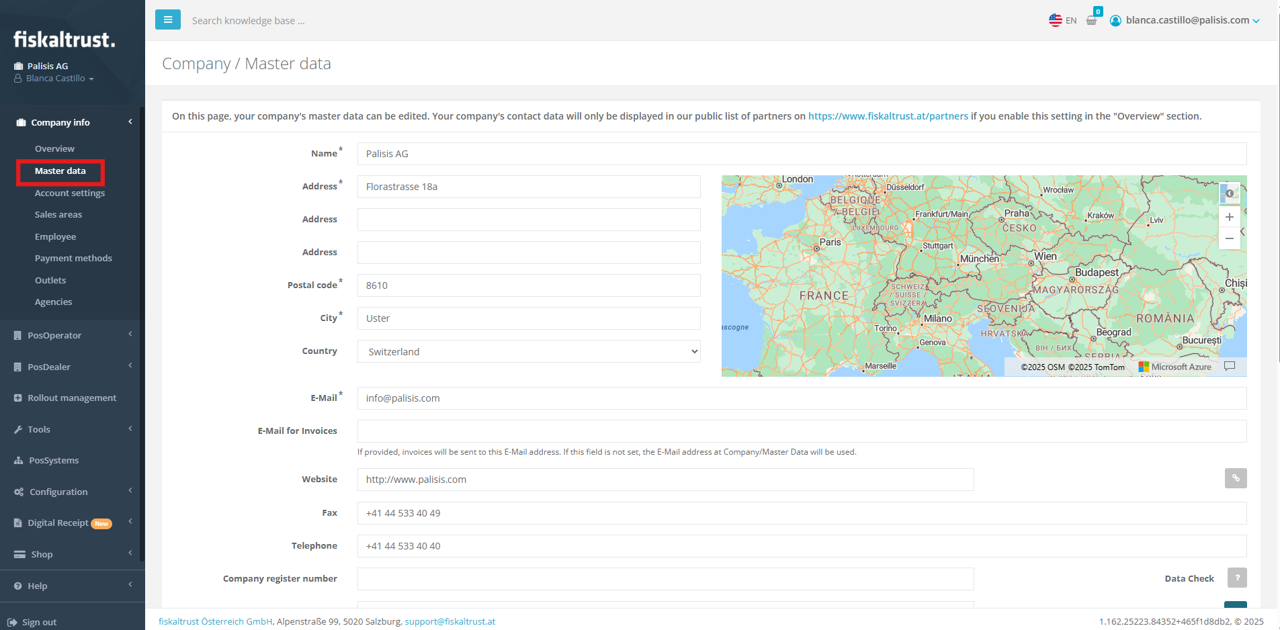1280x630 pixels.
Task: Click the Configuration gears icon
Action: click(18, 492)
